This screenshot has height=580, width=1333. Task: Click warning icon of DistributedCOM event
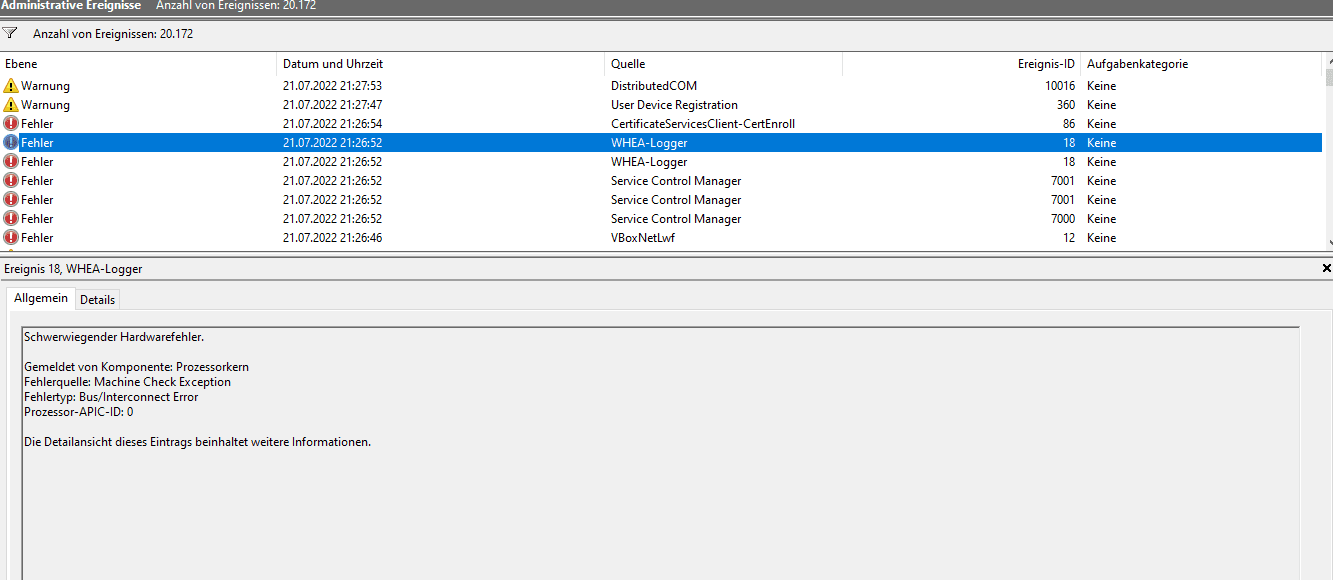click(11, 86)
